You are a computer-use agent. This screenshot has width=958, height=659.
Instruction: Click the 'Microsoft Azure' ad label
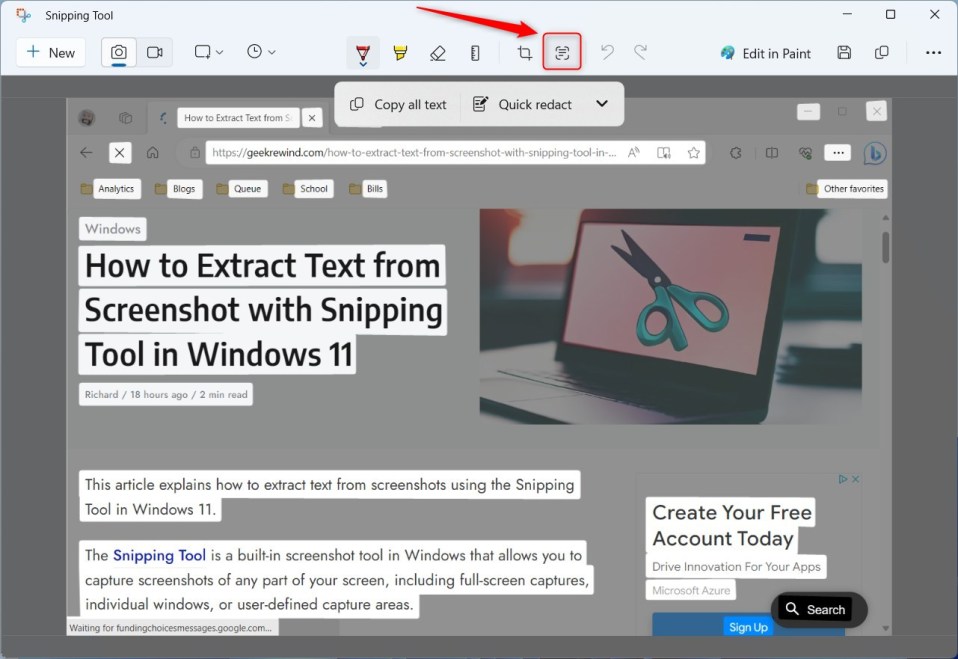click(x=690, y=591)
